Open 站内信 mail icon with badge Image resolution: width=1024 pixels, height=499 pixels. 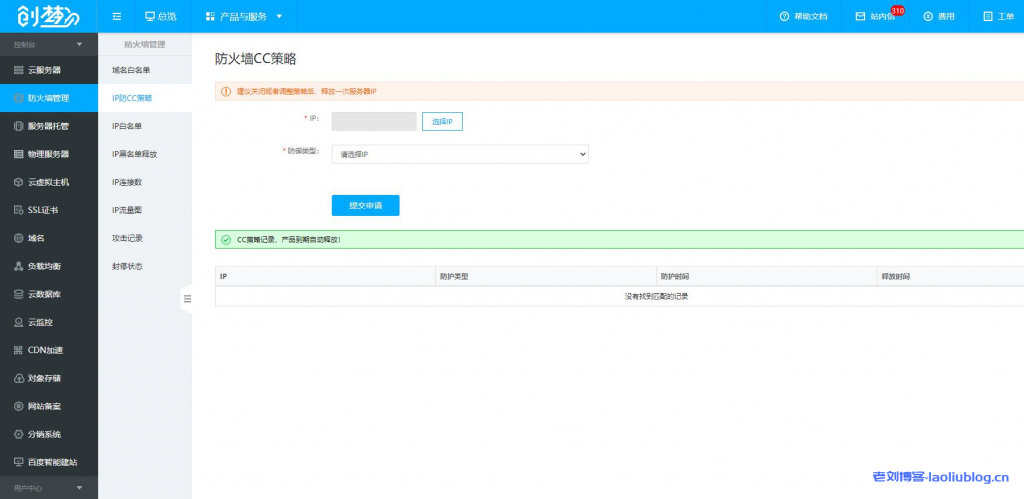(861, 17)
